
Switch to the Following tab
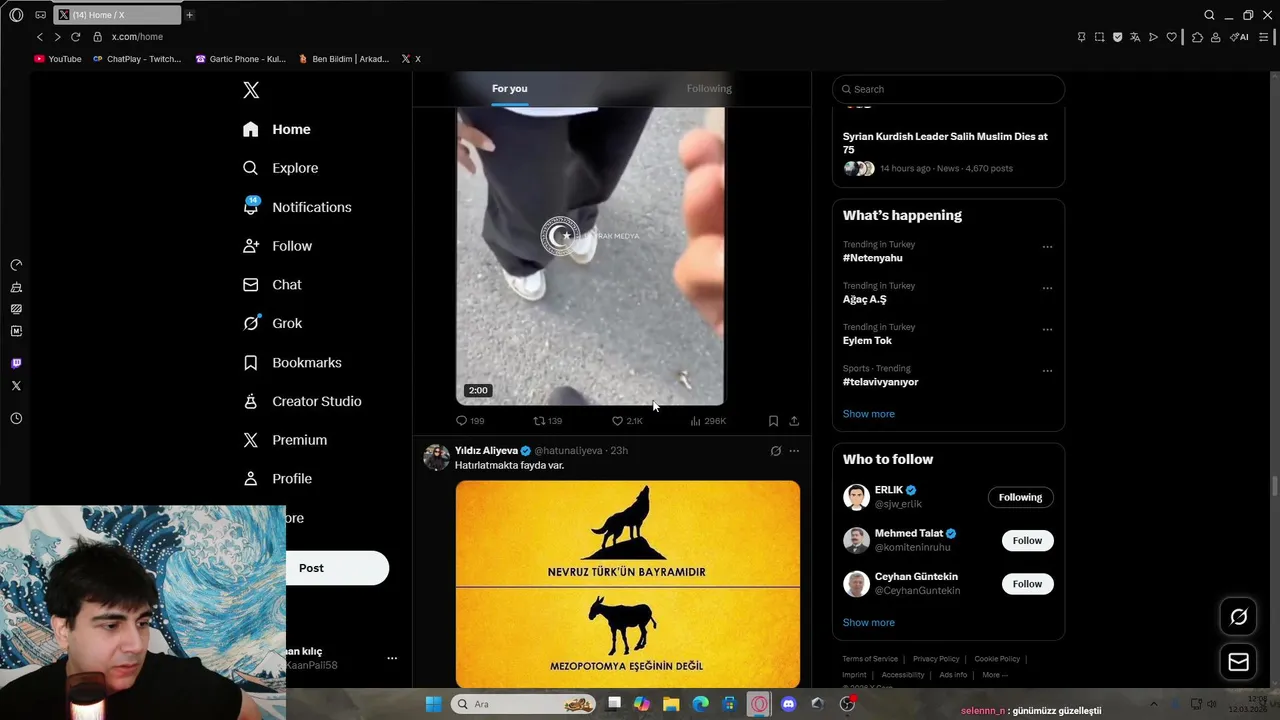coord(709,89)
